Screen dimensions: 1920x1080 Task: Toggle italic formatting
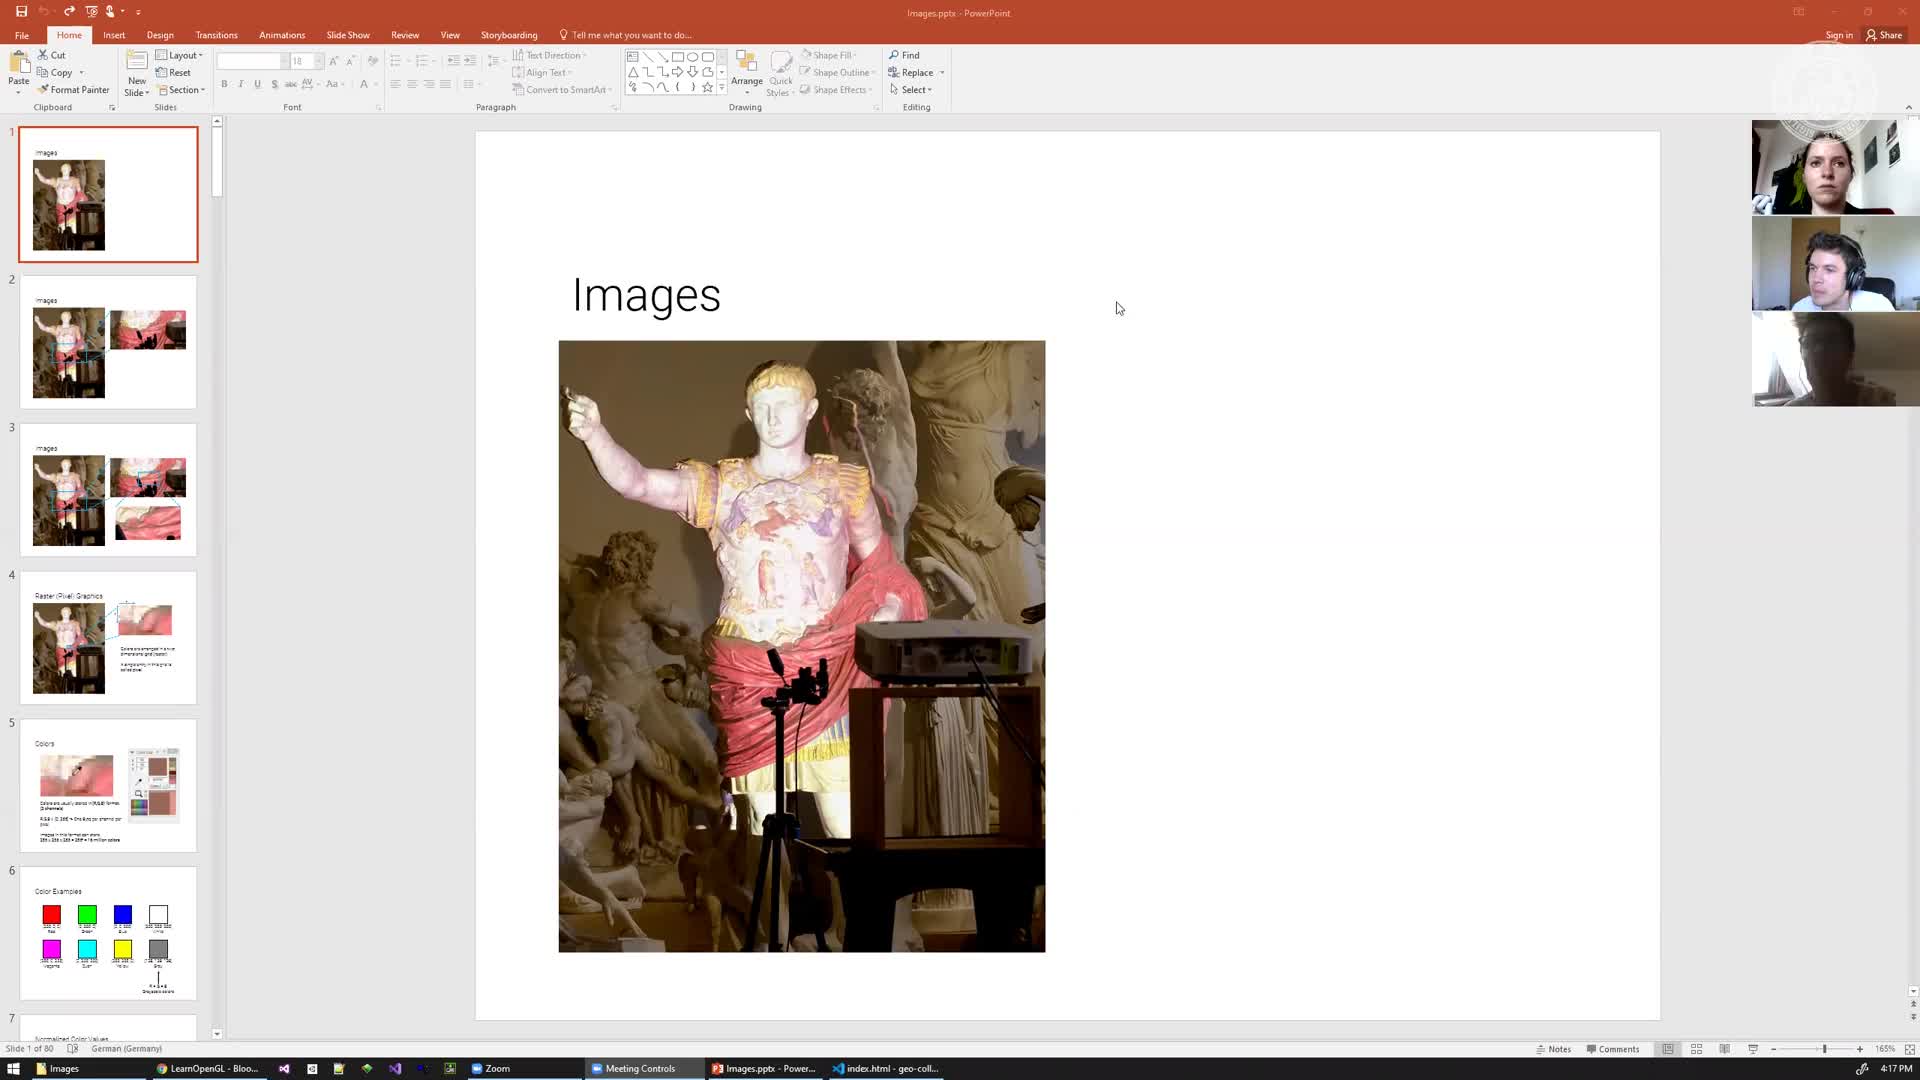240,84
